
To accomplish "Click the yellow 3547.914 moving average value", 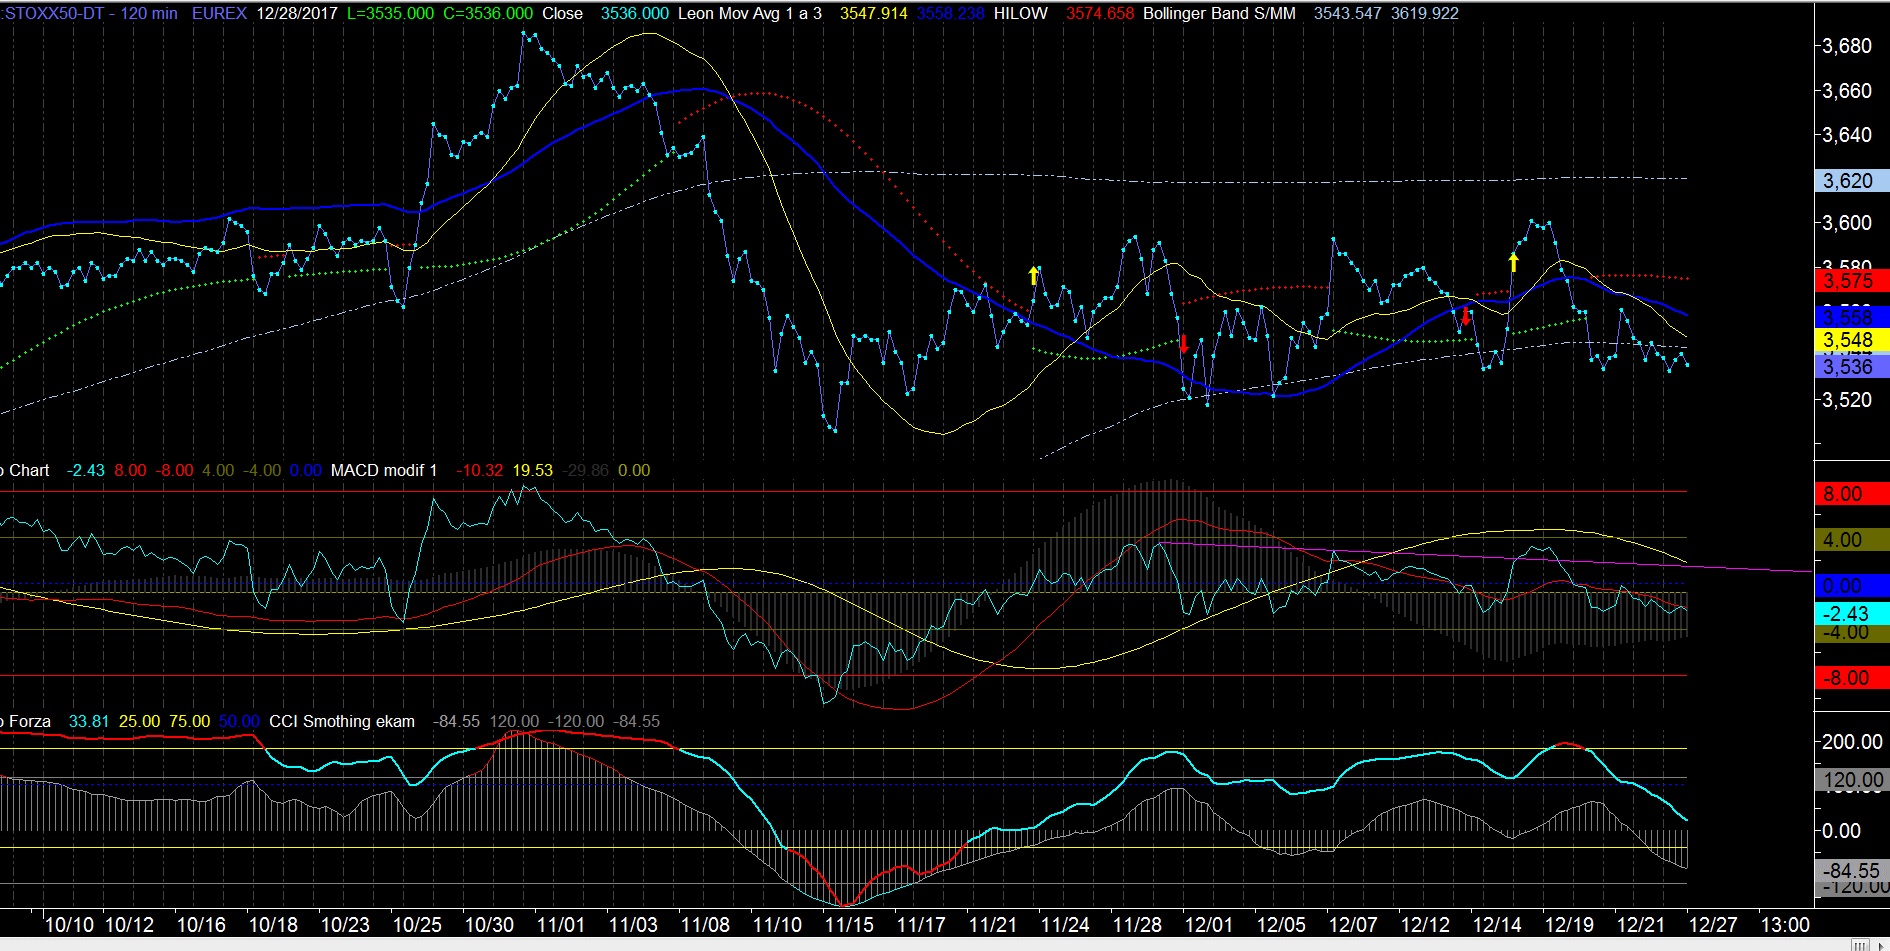I will (x=874, y=13).
